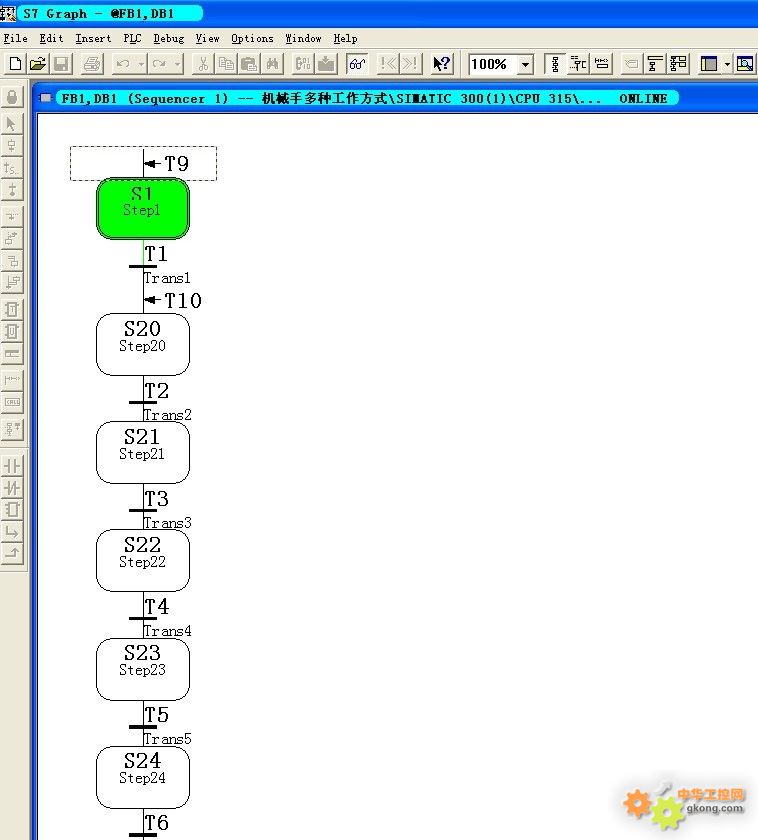The height and width of the screenshot is (840, 758).
Task: Close the ladder branch tool
Action: click(12, 553)
